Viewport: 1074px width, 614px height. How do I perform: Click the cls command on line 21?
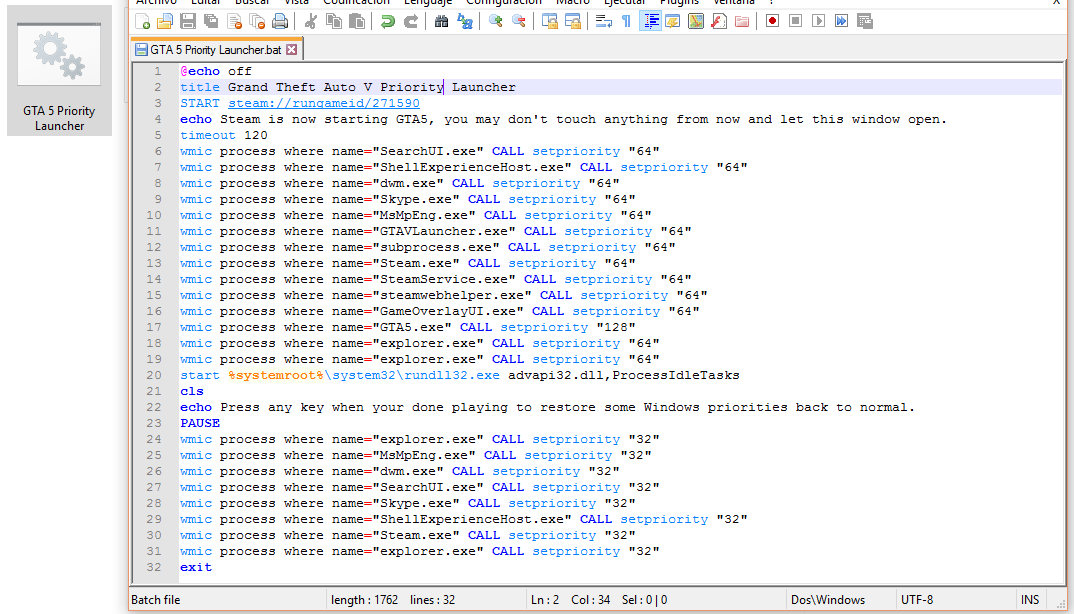pos(192,391)
